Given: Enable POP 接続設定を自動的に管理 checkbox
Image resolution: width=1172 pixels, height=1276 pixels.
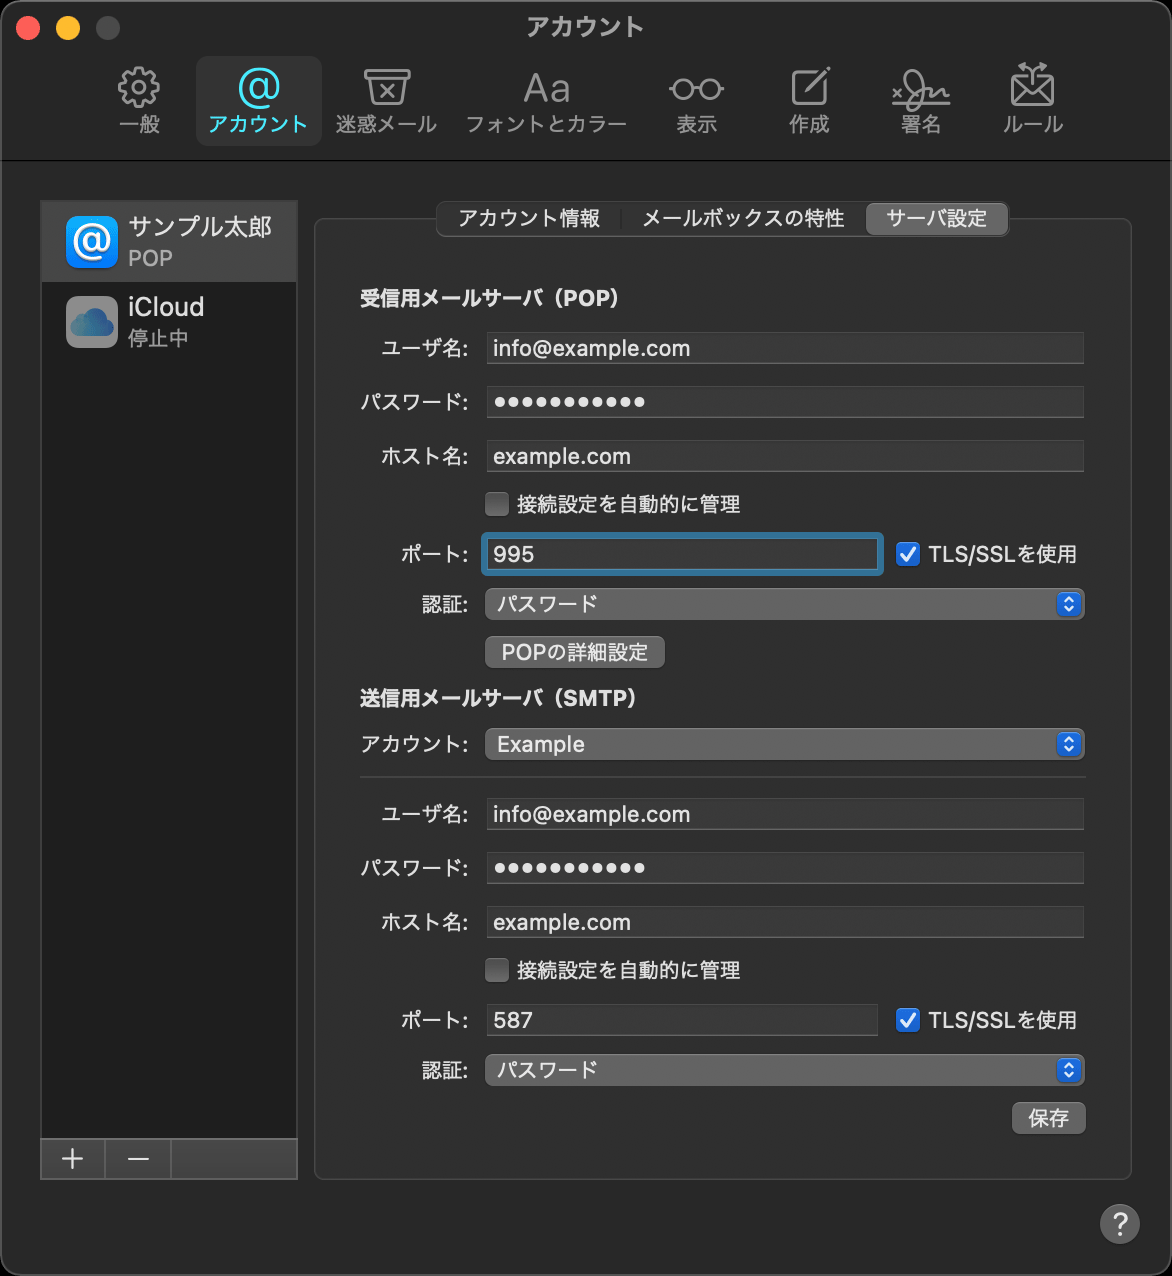Looking at the screenshot, I should coord(497,504).
